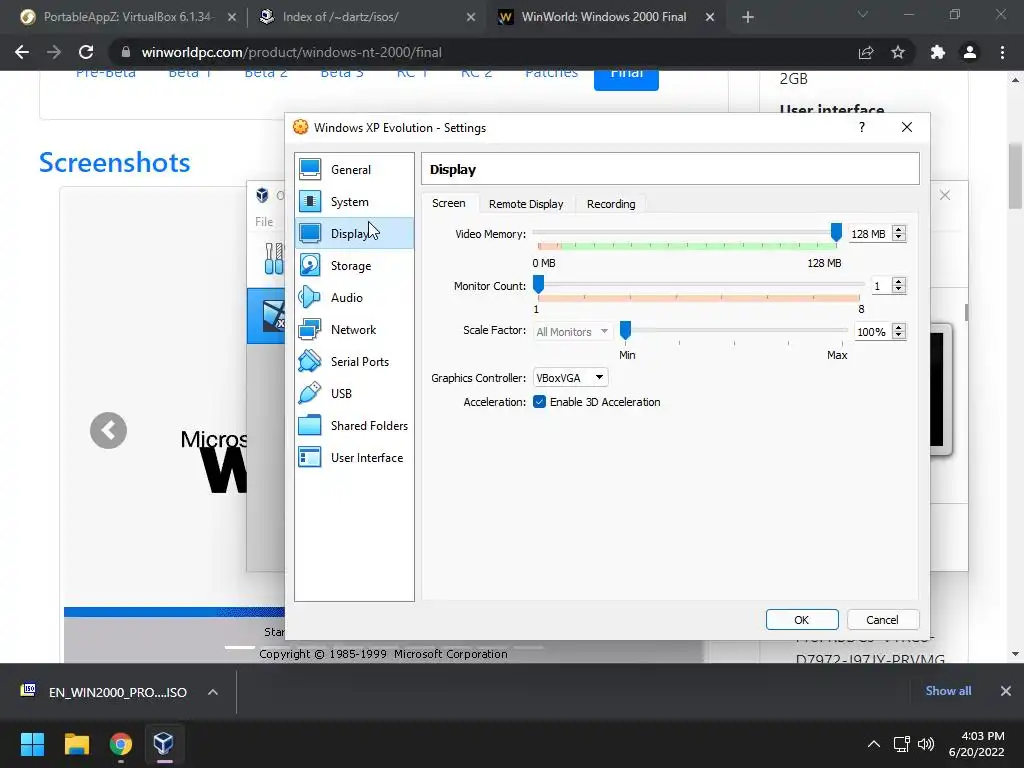
Task: Click Video Memory spinner arrows
Action: coord(899,234)
